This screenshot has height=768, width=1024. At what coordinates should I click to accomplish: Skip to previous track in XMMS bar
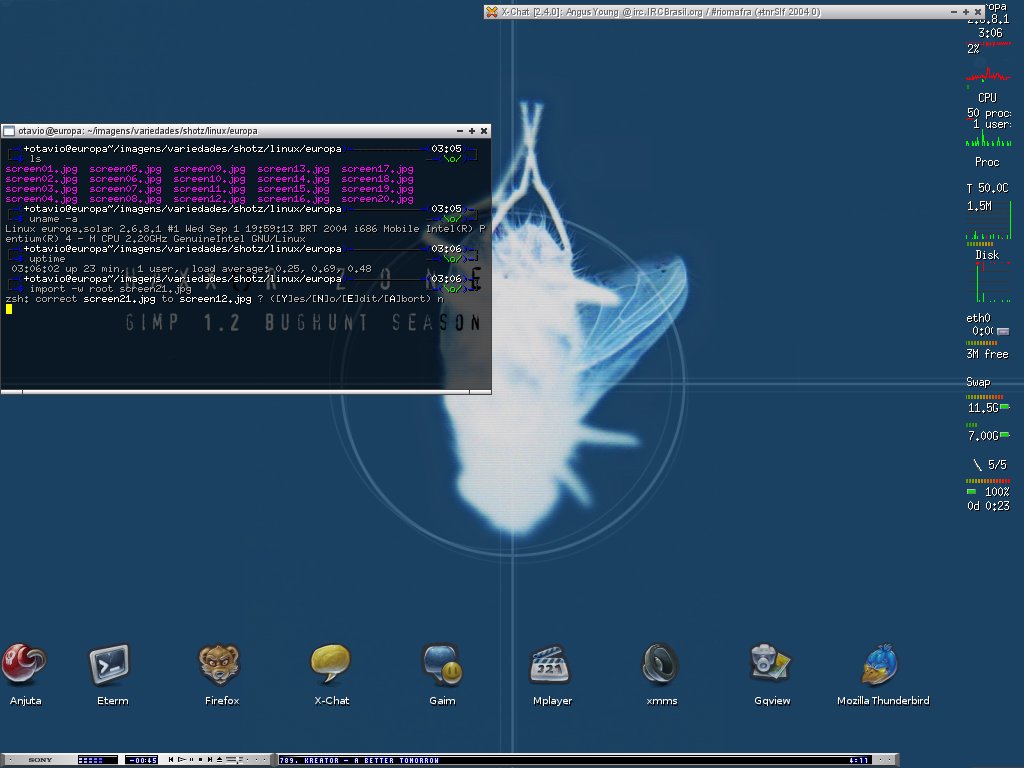pos(171,760)
